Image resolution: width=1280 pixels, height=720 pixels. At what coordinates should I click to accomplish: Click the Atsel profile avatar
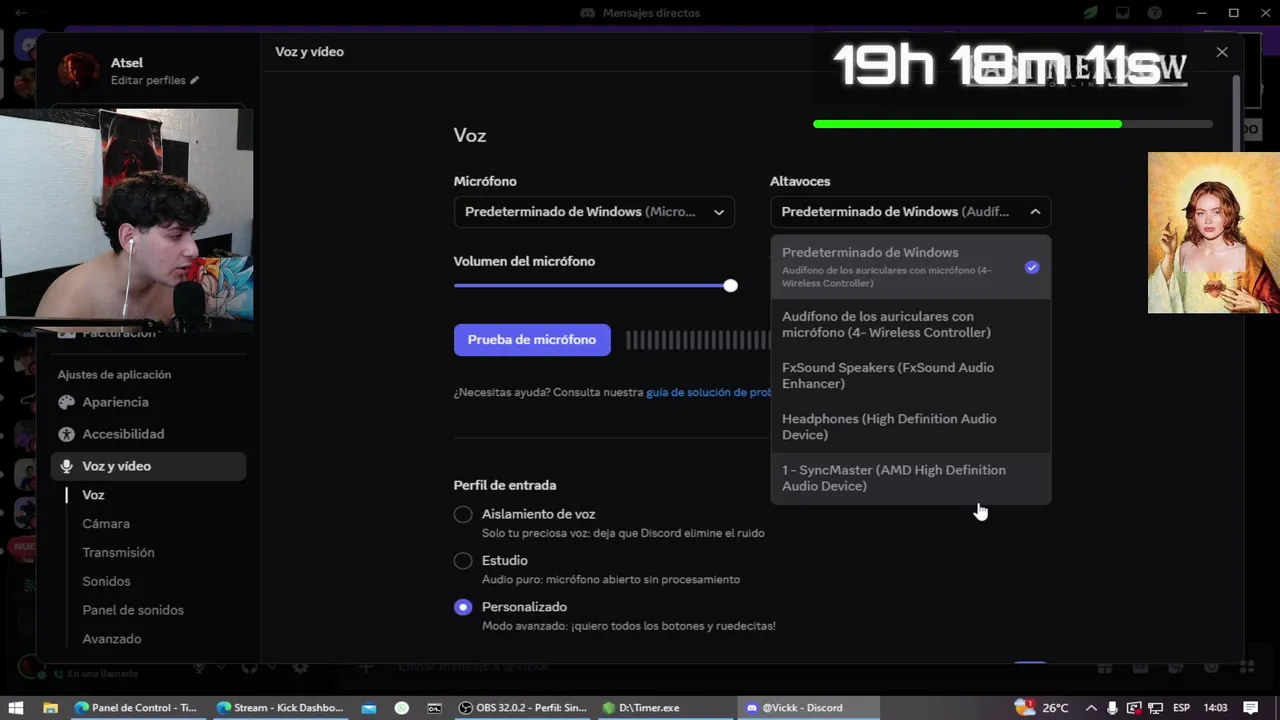click(78, 70)
